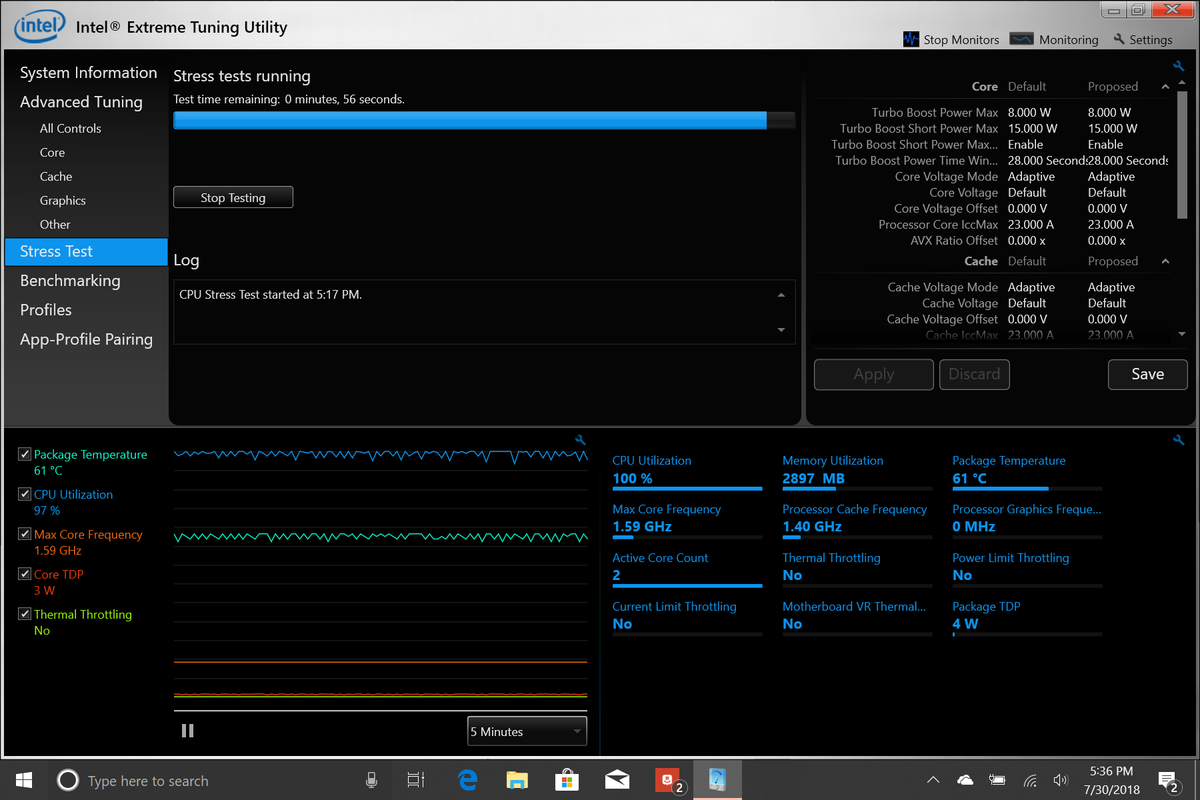Open Microsoft Edge from the taskbar
Screen dimensions: 1200x800
468,780
